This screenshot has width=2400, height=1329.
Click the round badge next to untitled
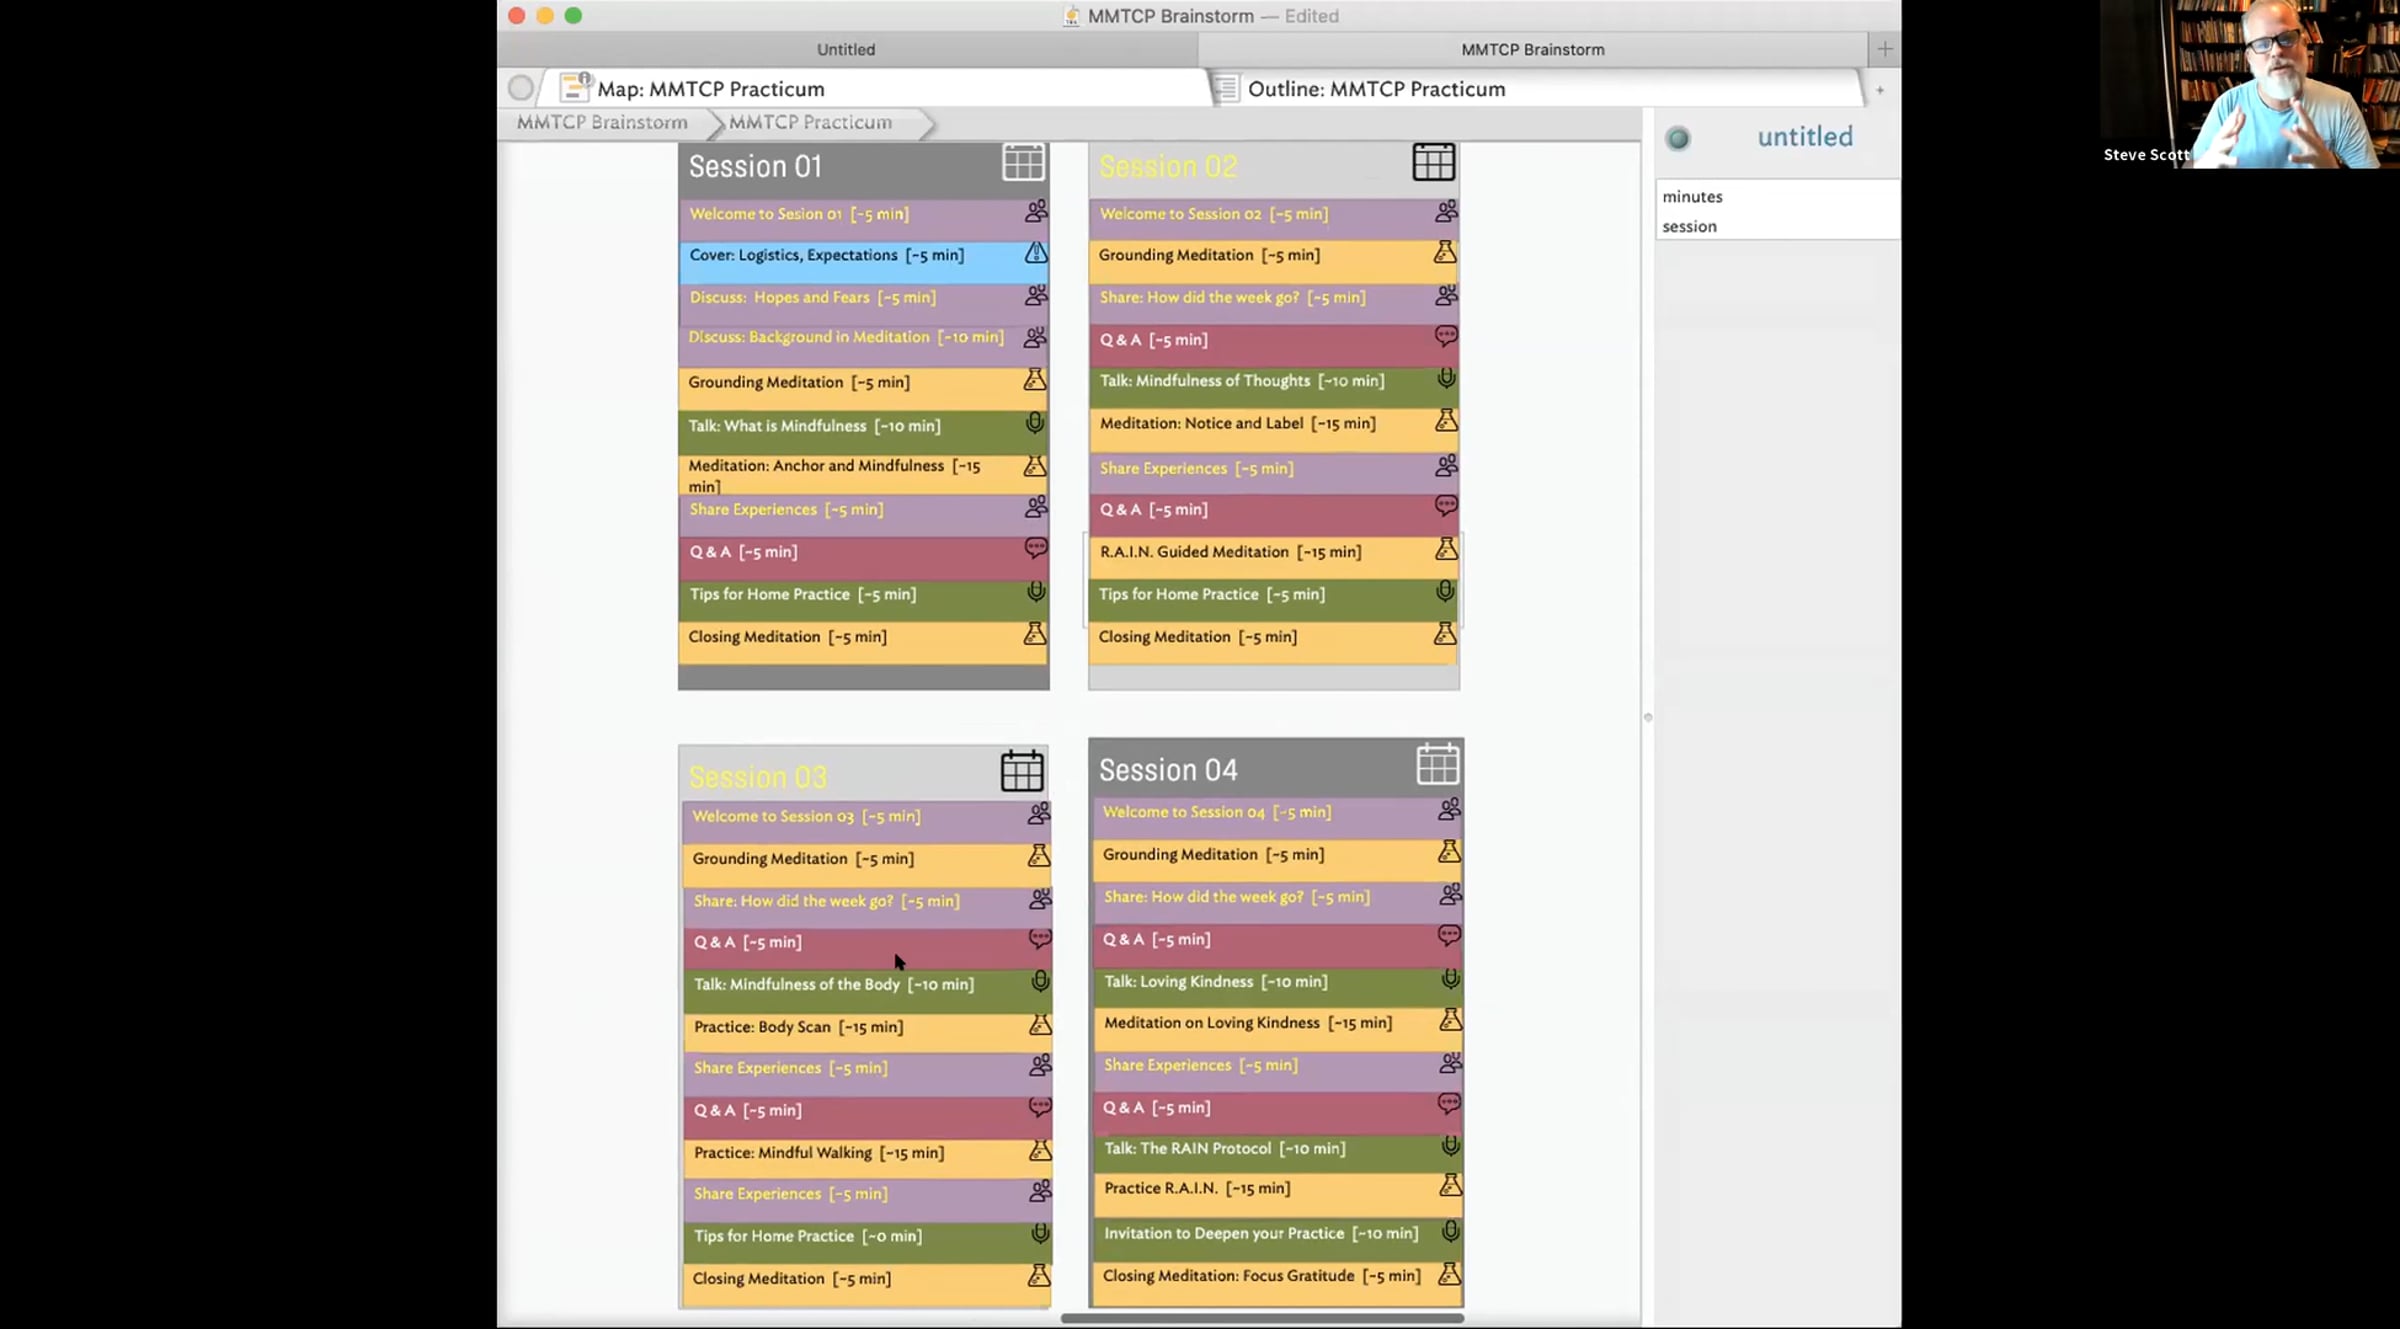(1678, 138)
